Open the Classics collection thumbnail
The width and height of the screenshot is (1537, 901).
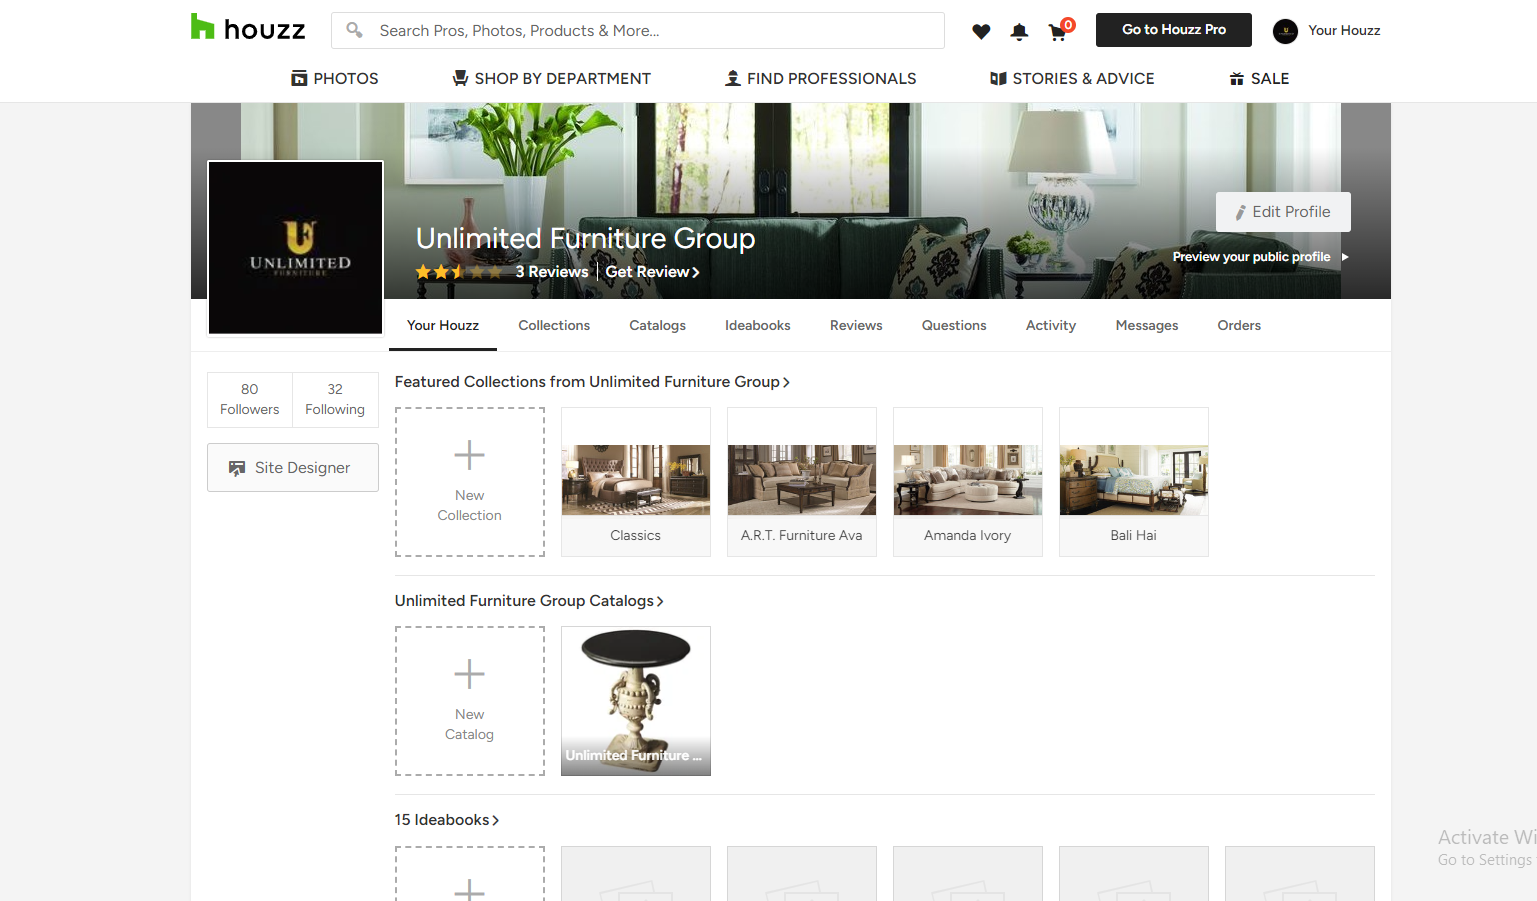tap(636, 482)
